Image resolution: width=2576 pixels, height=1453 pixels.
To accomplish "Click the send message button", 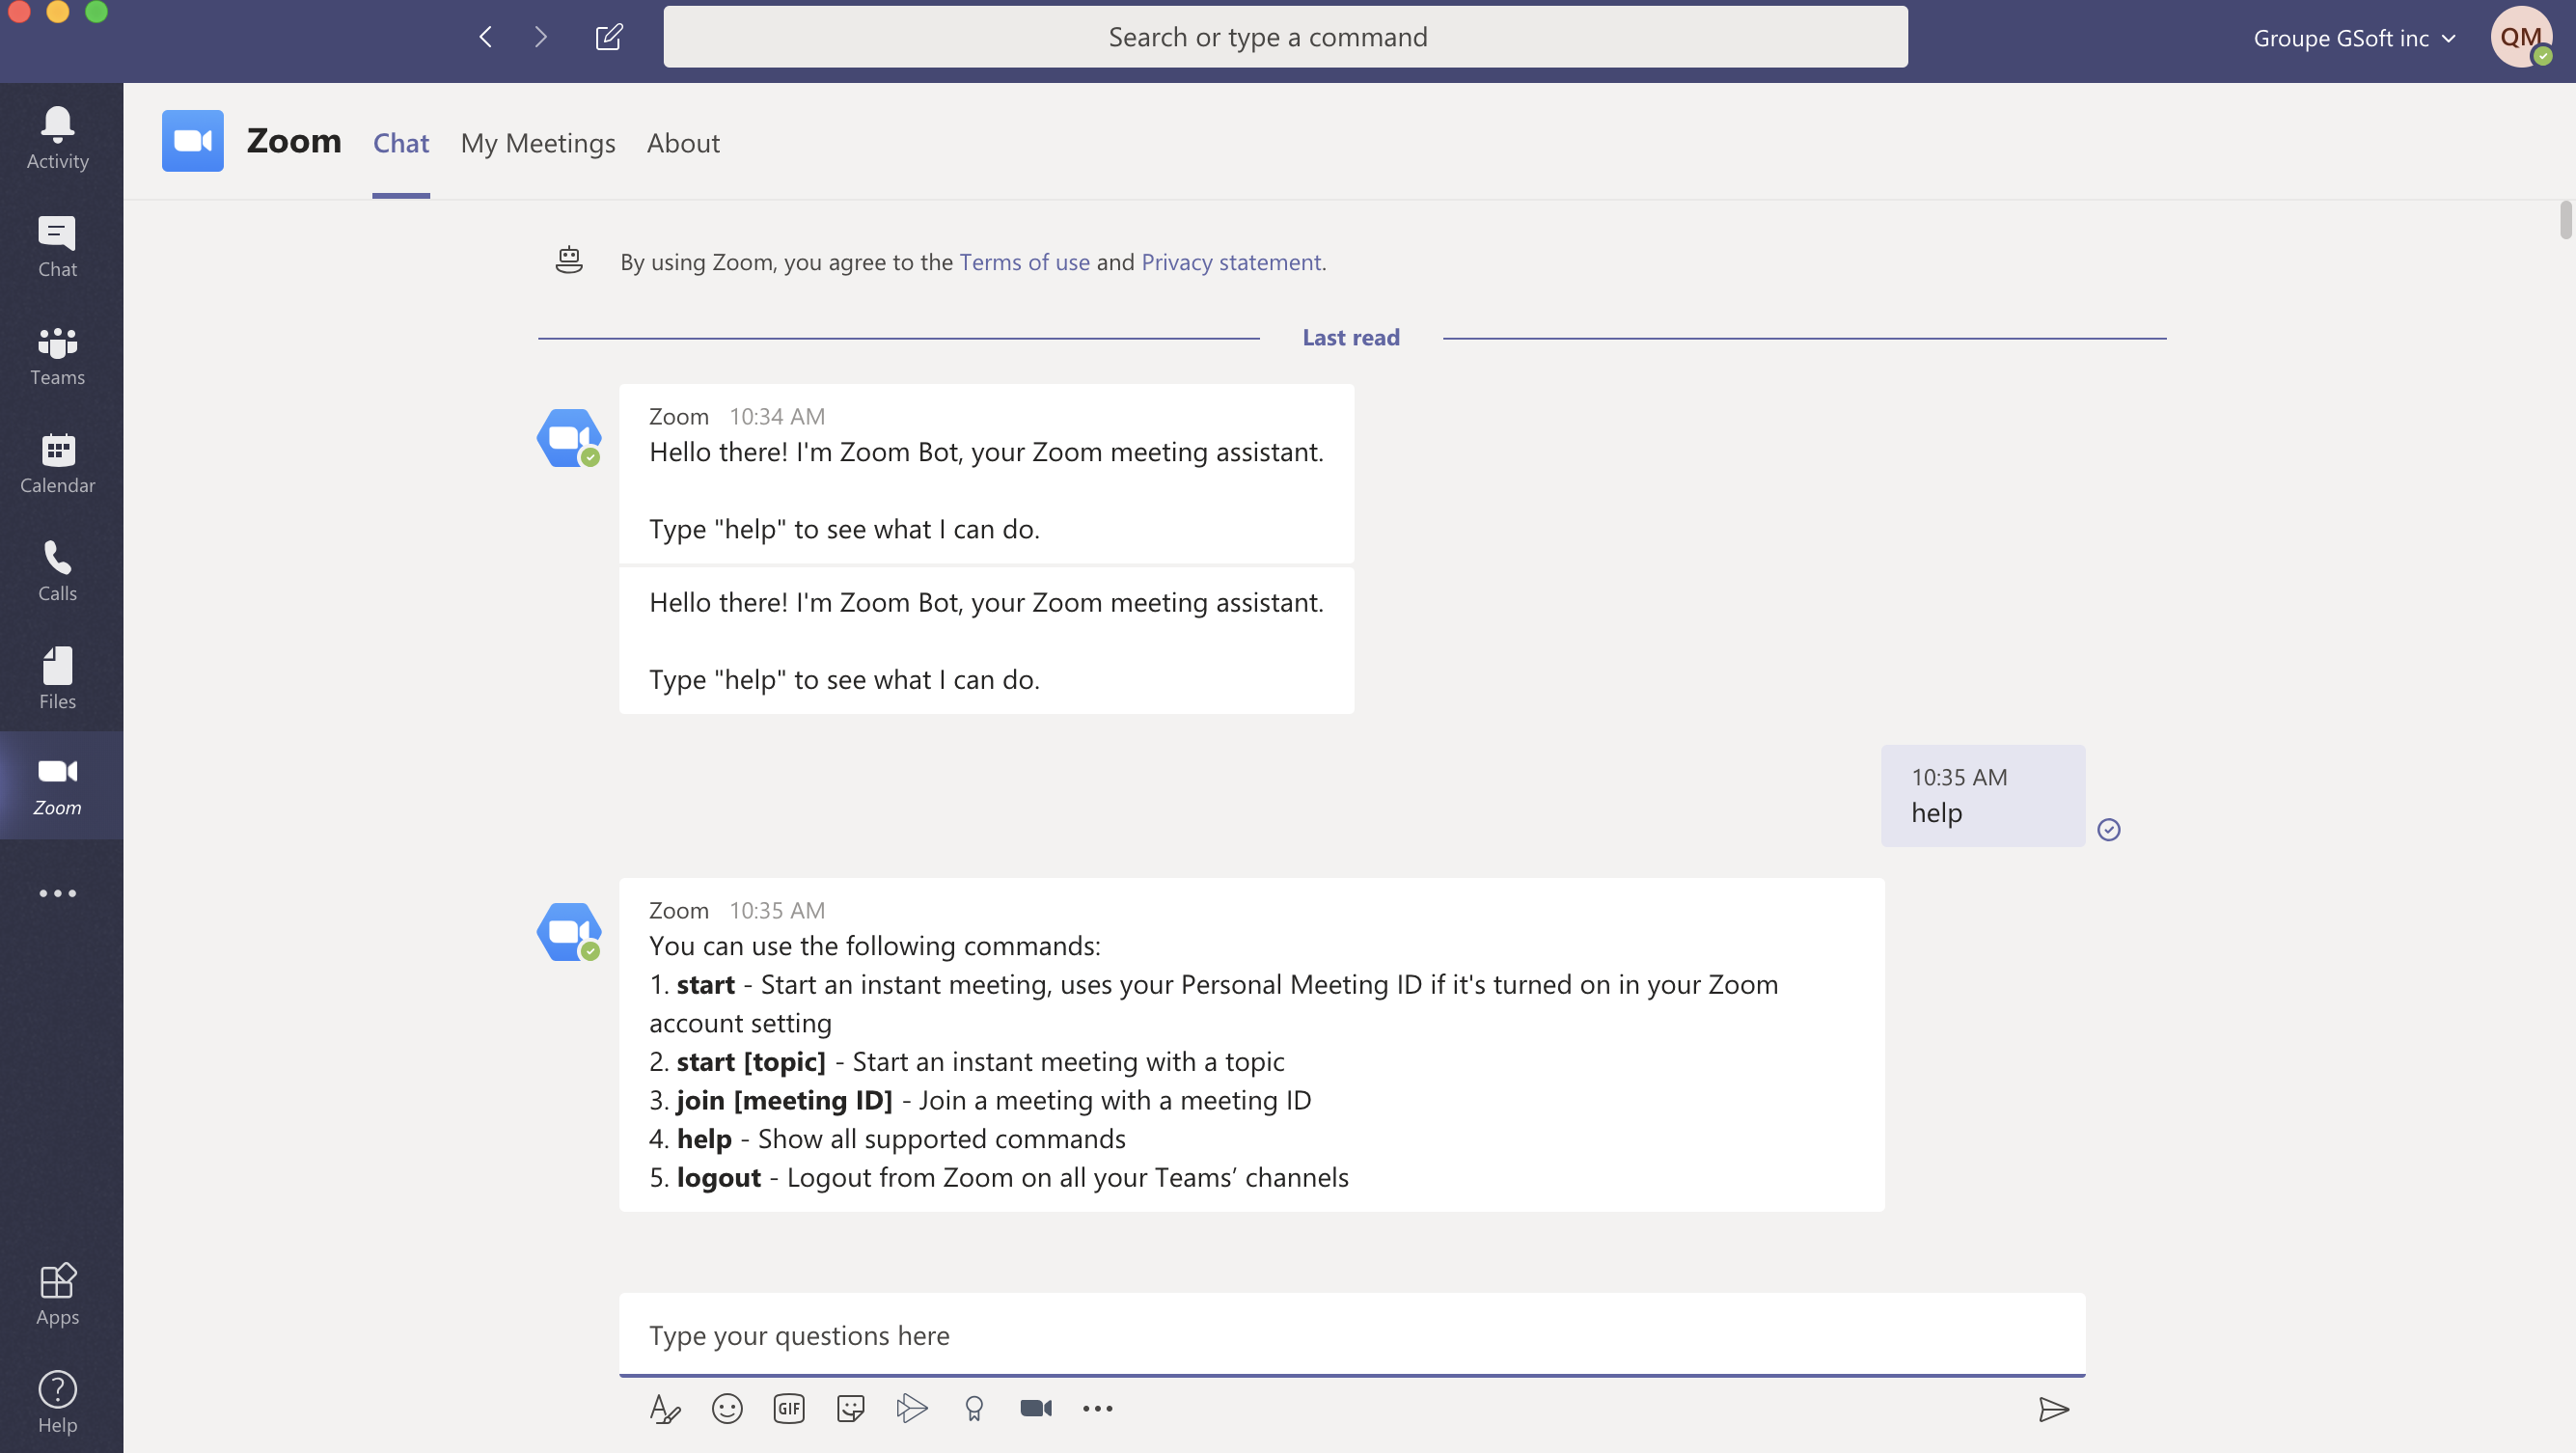I will [2050, 1409].
